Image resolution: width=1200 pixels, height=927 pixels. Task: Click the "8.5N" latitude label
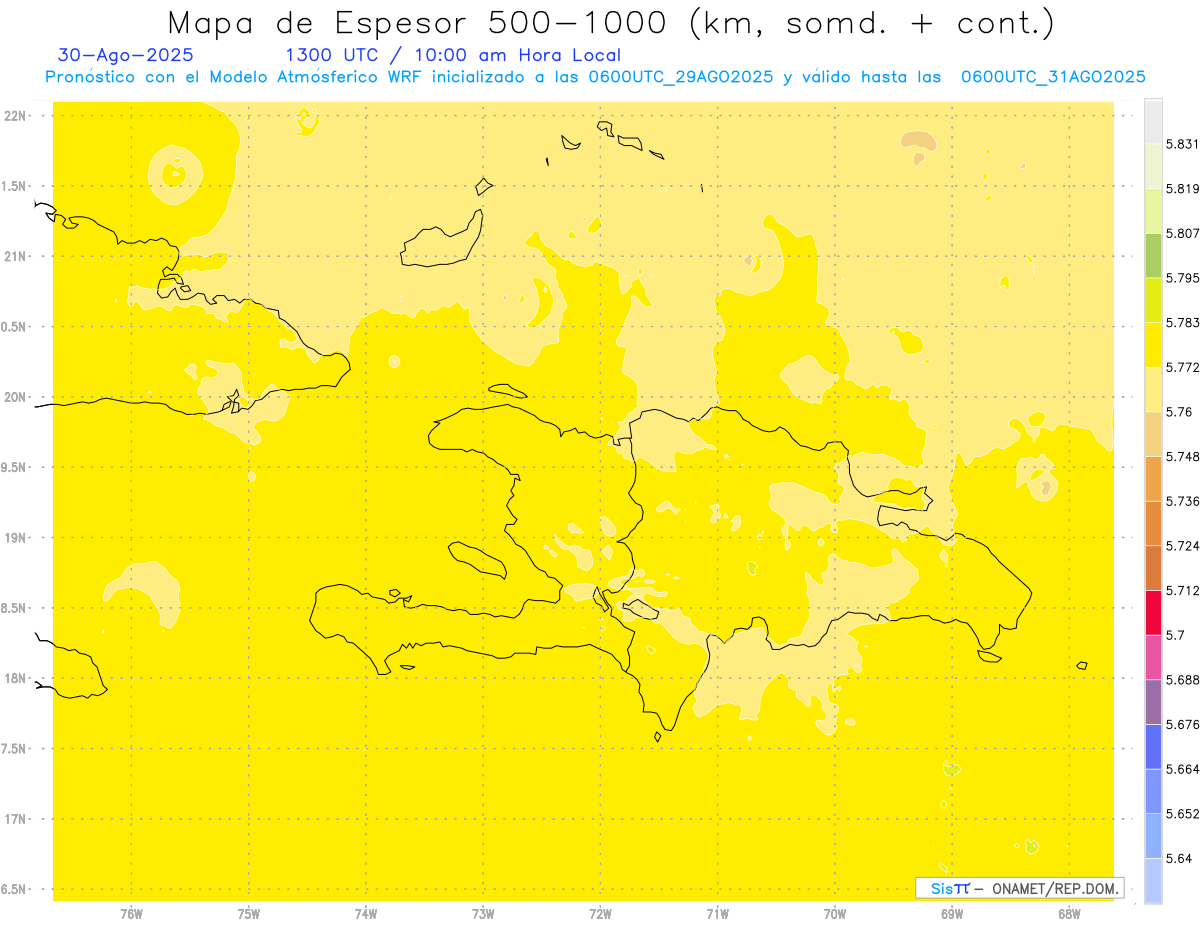[13, 608]
